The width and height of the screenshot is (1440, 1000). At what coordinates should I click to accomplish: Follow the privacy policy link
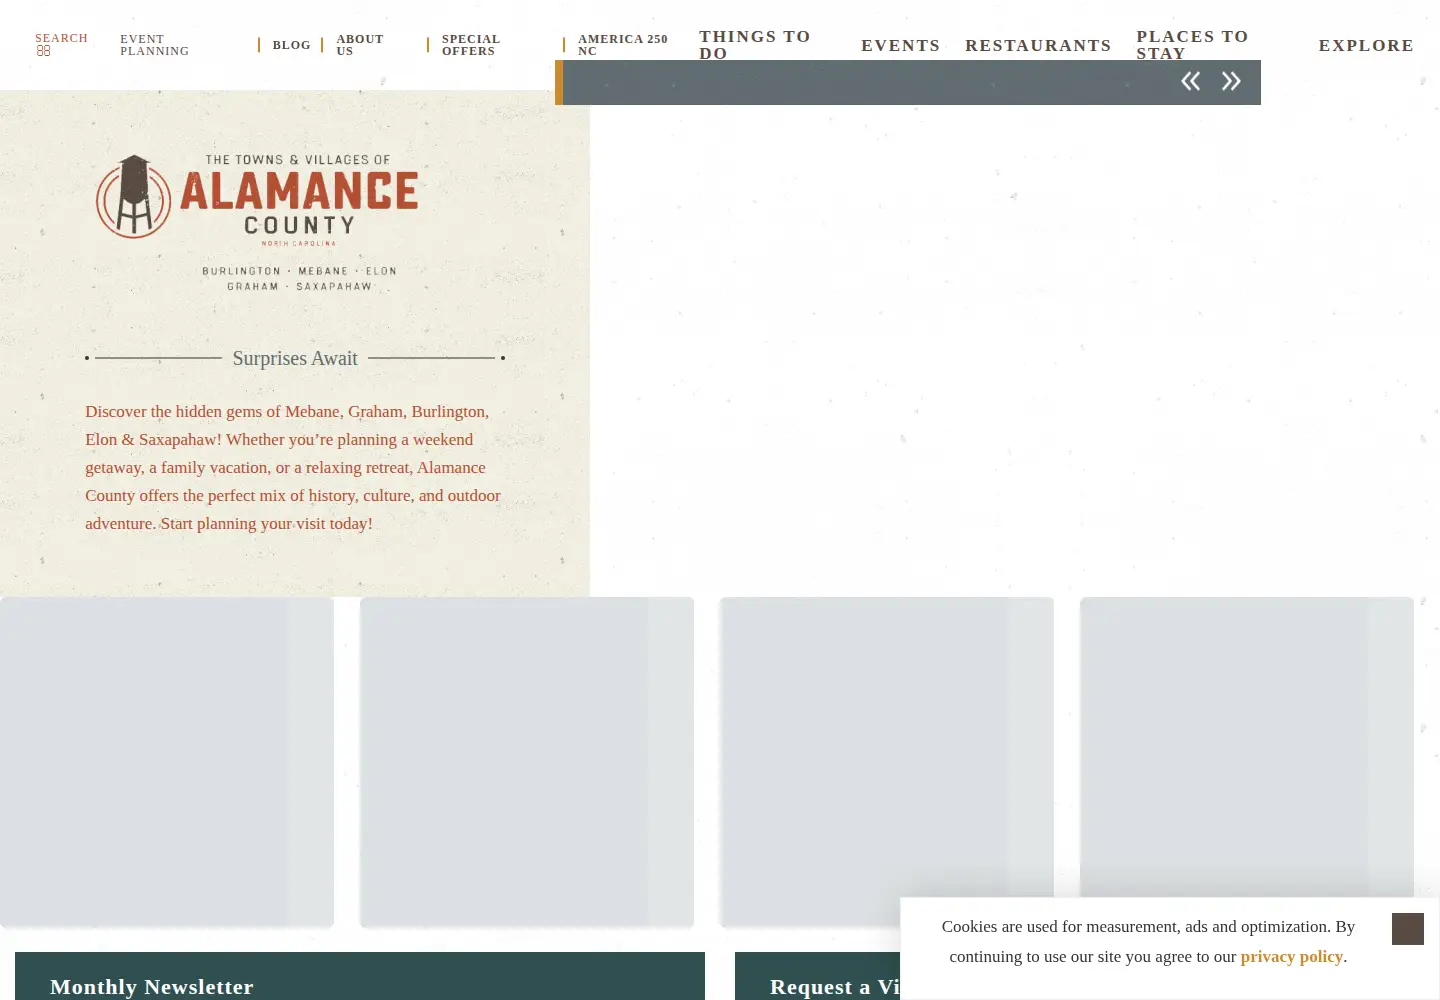point(1291,957)
